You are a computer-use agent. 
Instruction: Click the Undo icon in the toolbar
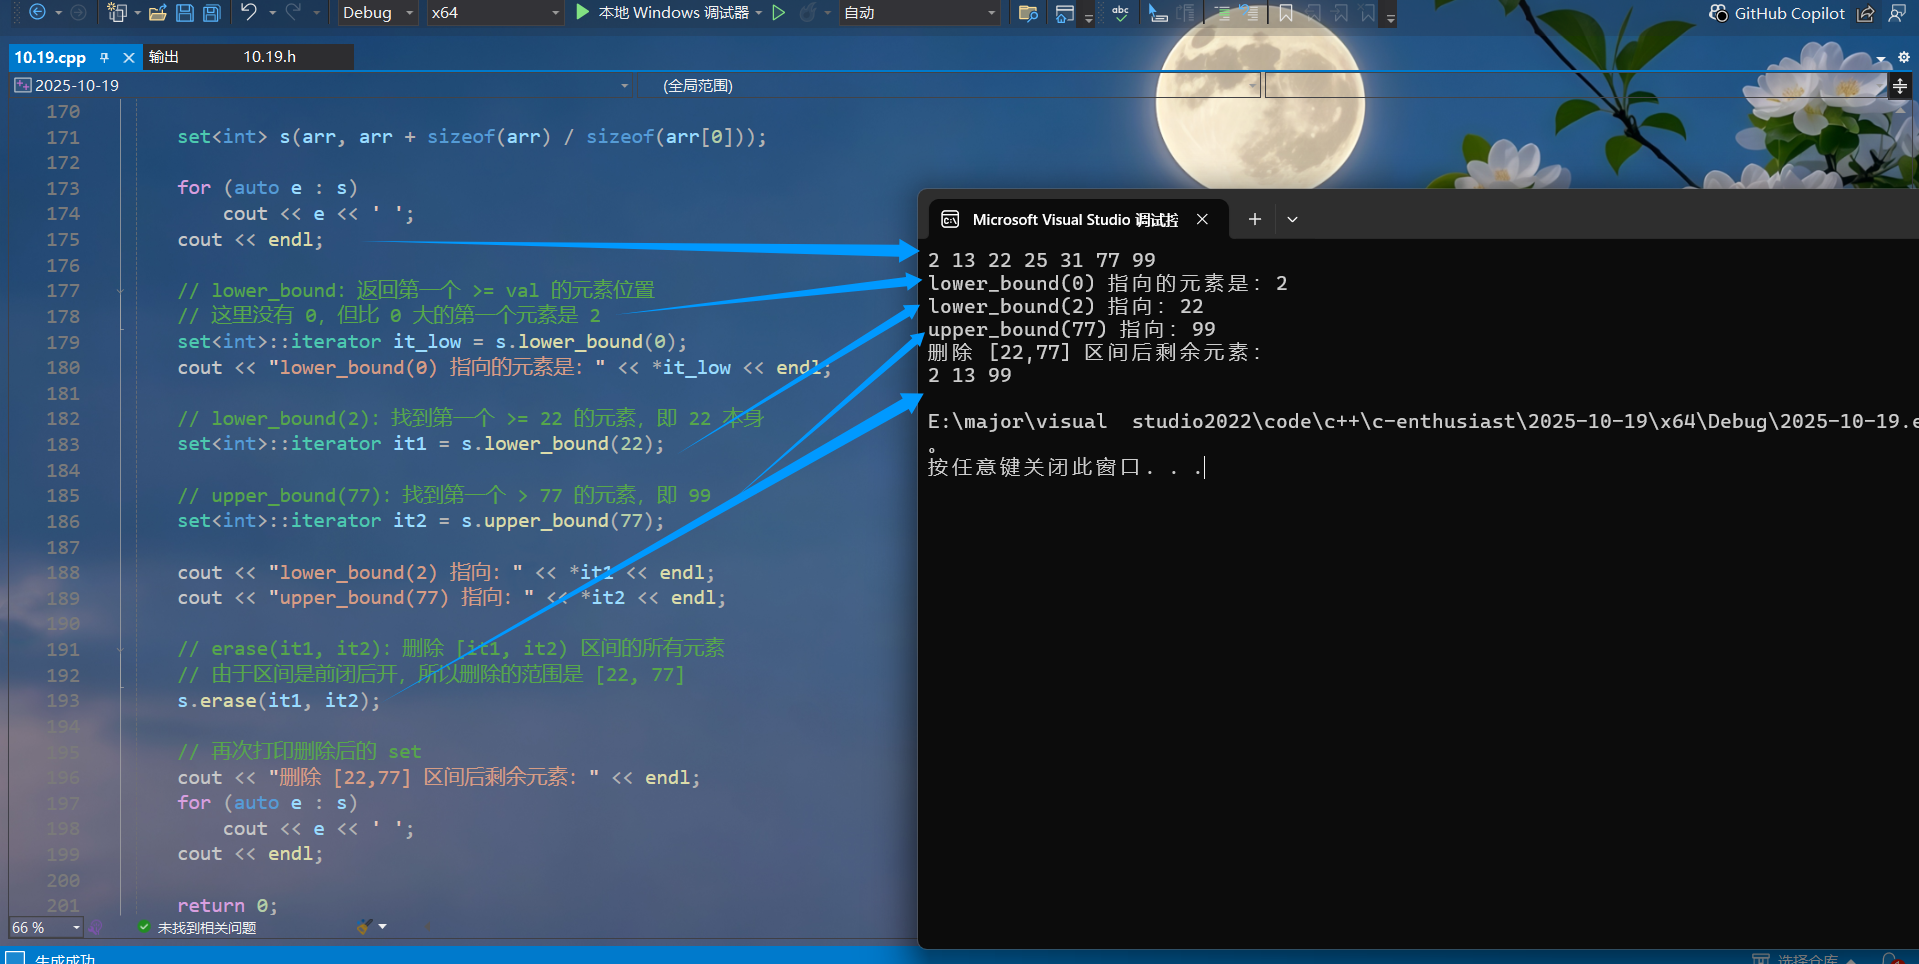(x=247, y=12)
